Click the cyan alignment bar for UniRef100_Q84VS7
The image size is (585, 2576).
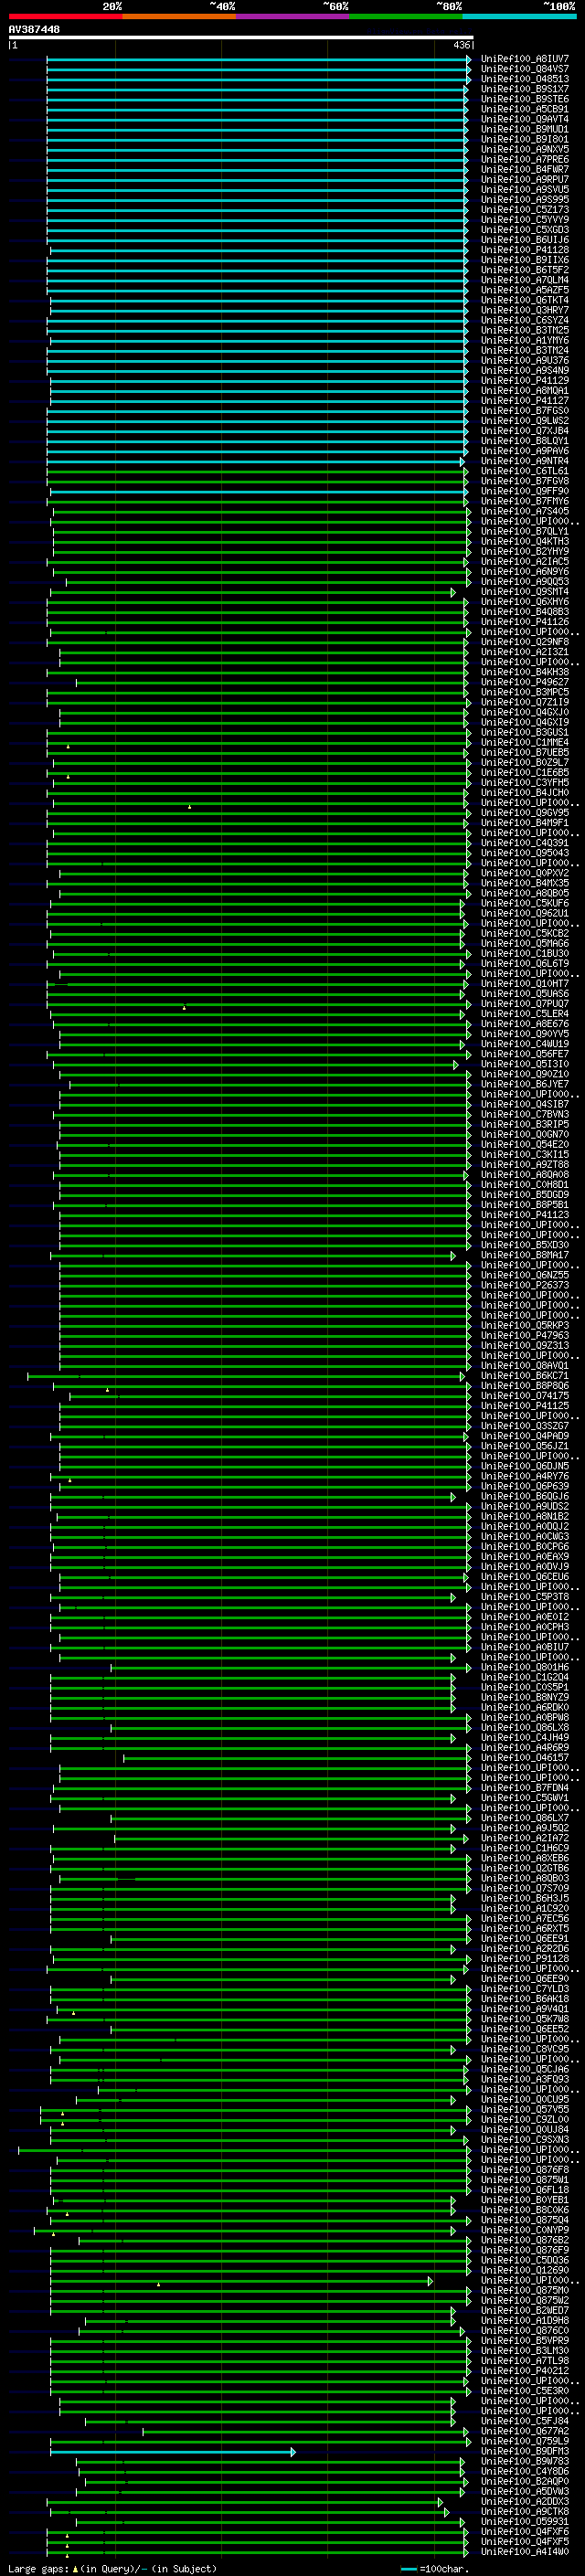coord(258,69)
